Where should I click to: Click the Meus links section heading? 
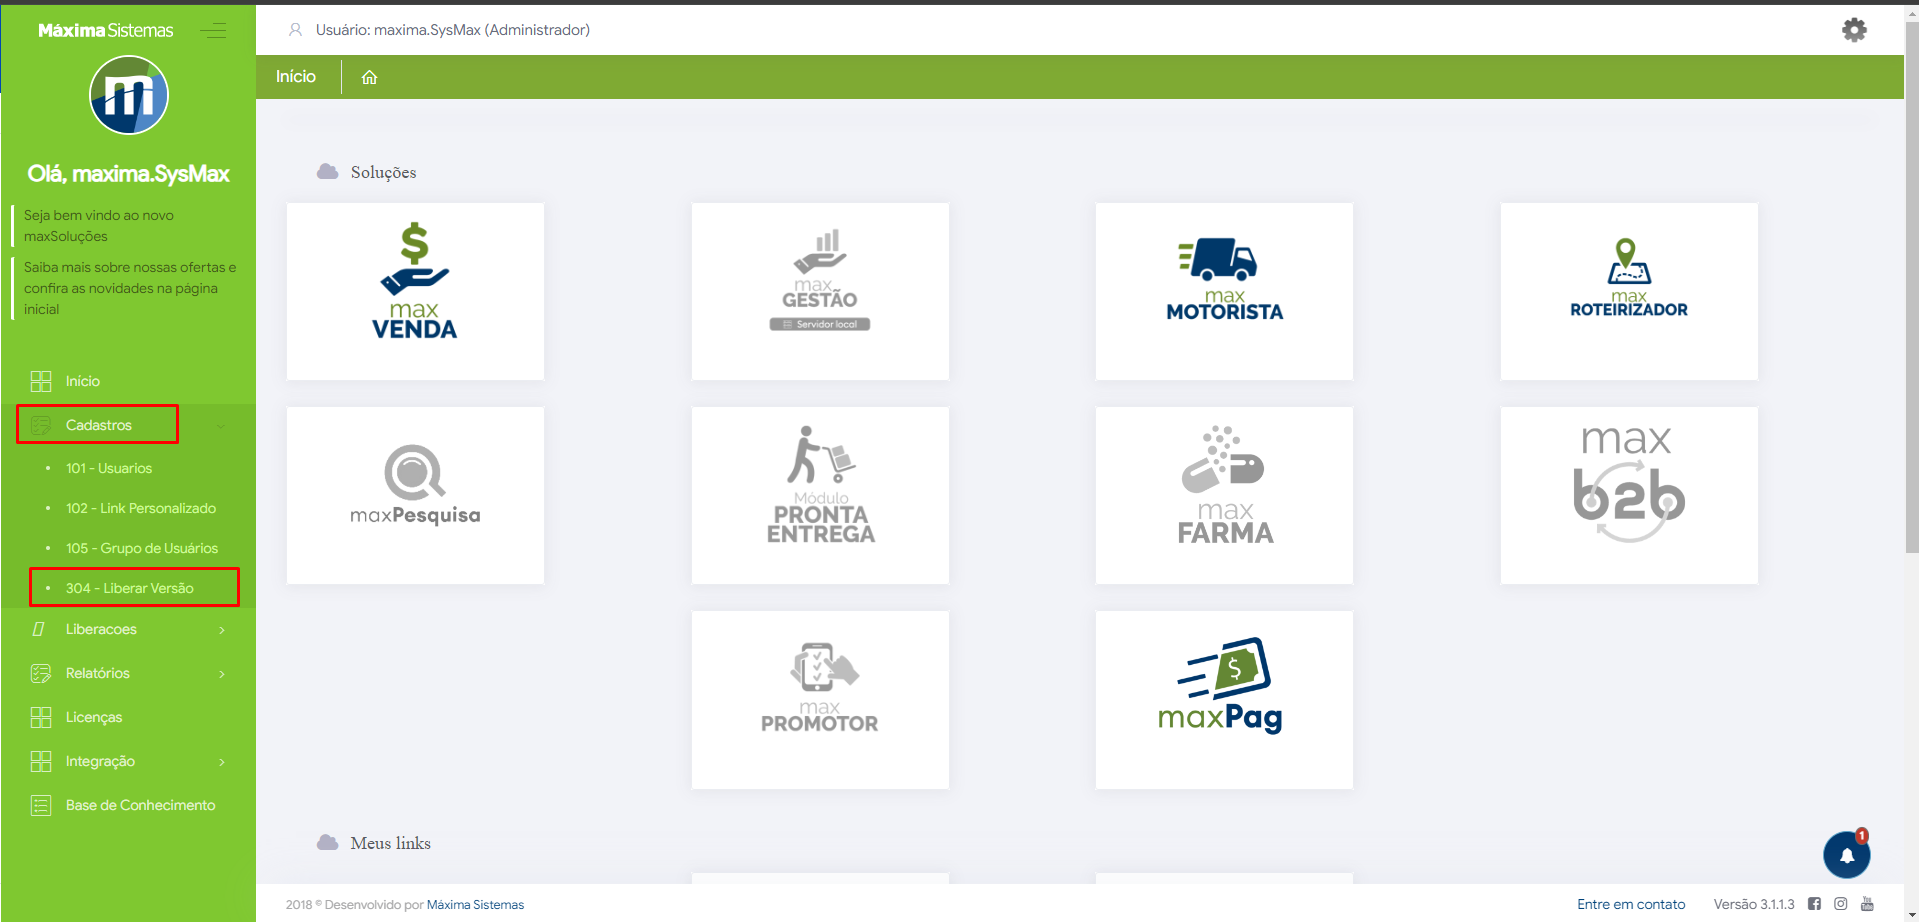pyautogui.click(x=390, y=843)
